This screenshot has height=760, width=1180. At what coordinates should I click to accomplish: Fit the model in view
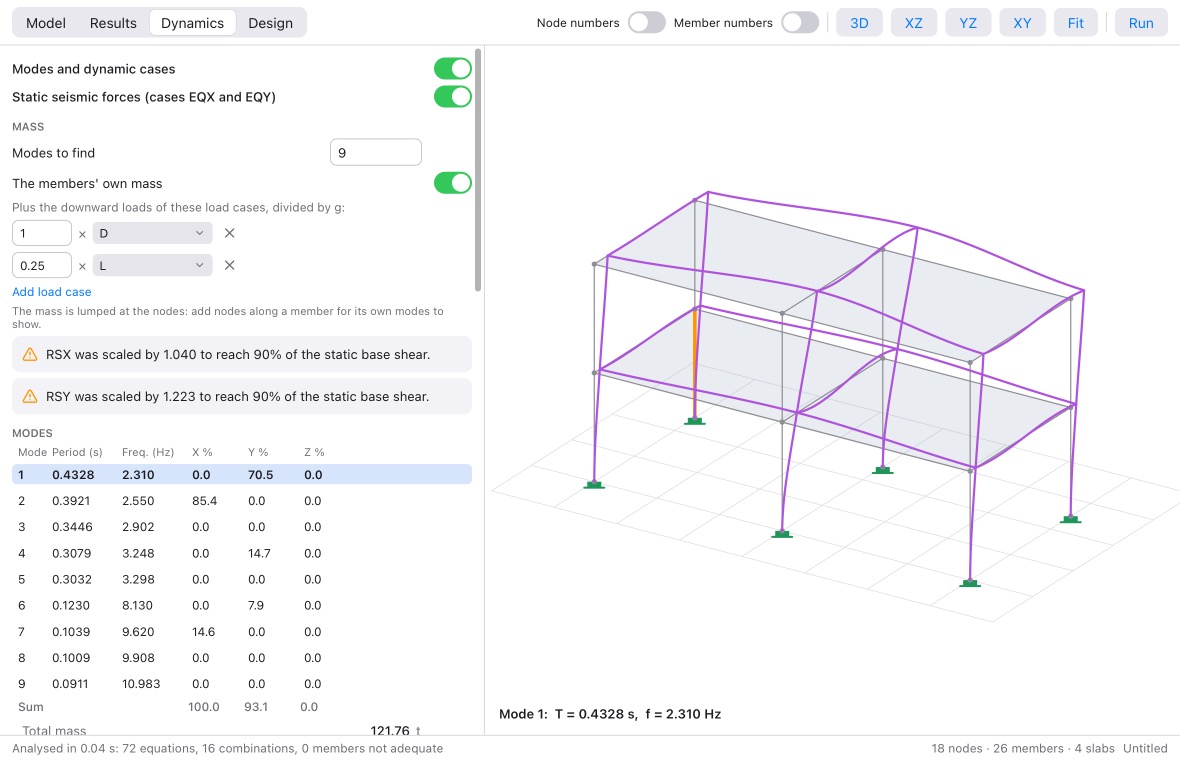[x=1075, y=23]
